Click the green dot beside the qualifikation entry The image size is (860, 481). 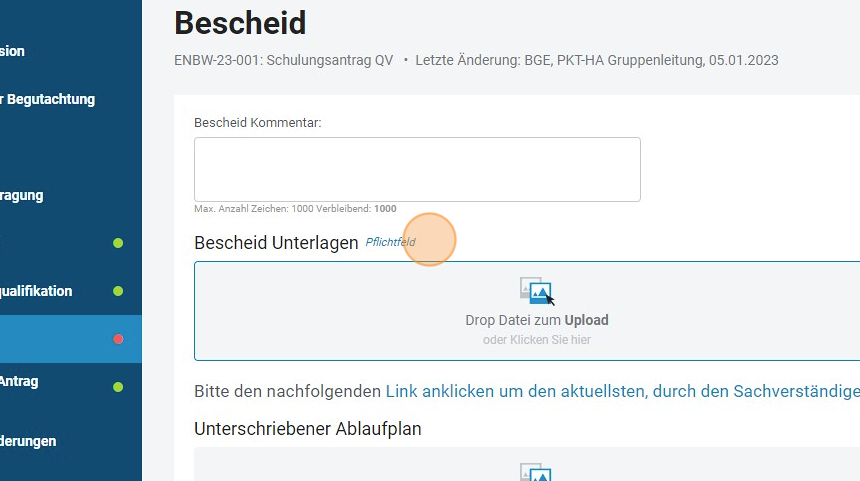pyautogui.click(x=118, y=291)
